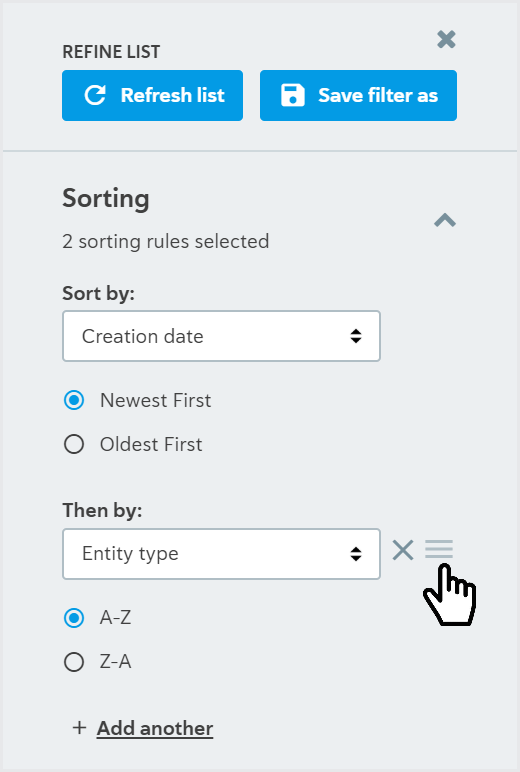Click the plus icon before Add another
Viewport: 520px width, 772px height.
click(79, 728)
